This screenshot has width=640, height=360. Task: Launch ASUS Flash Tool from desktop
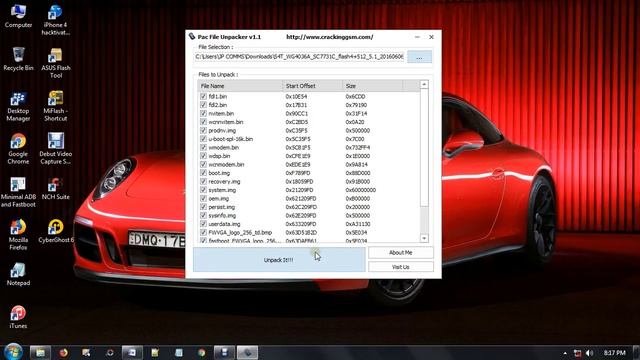pos(56,63)
